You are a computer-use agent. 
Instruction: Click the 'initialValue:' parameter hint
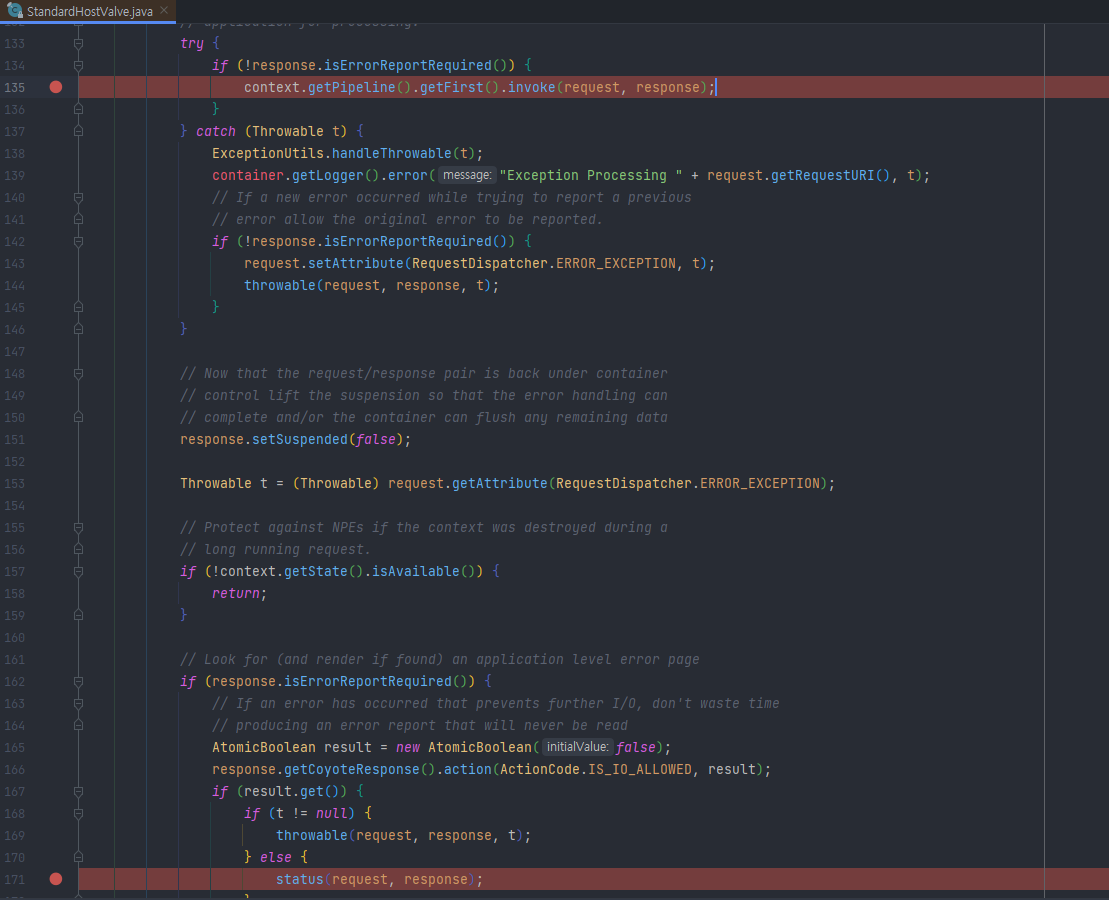coord(577,747)
